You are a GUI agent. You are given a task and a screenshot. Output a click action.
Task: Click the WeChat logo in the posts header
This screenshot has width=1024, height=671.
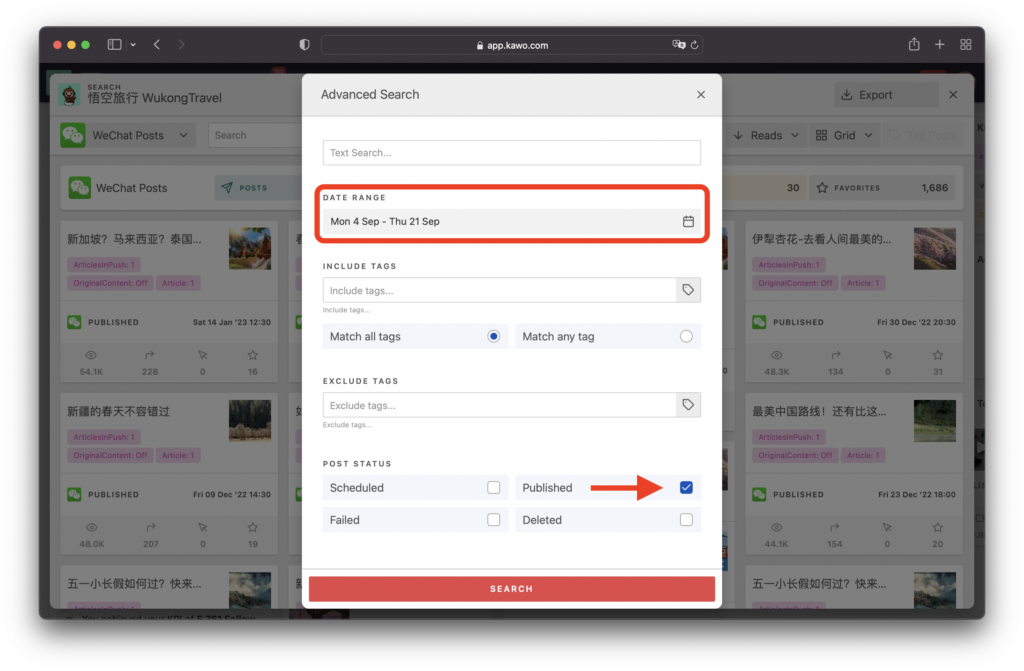tap(80, 188)
